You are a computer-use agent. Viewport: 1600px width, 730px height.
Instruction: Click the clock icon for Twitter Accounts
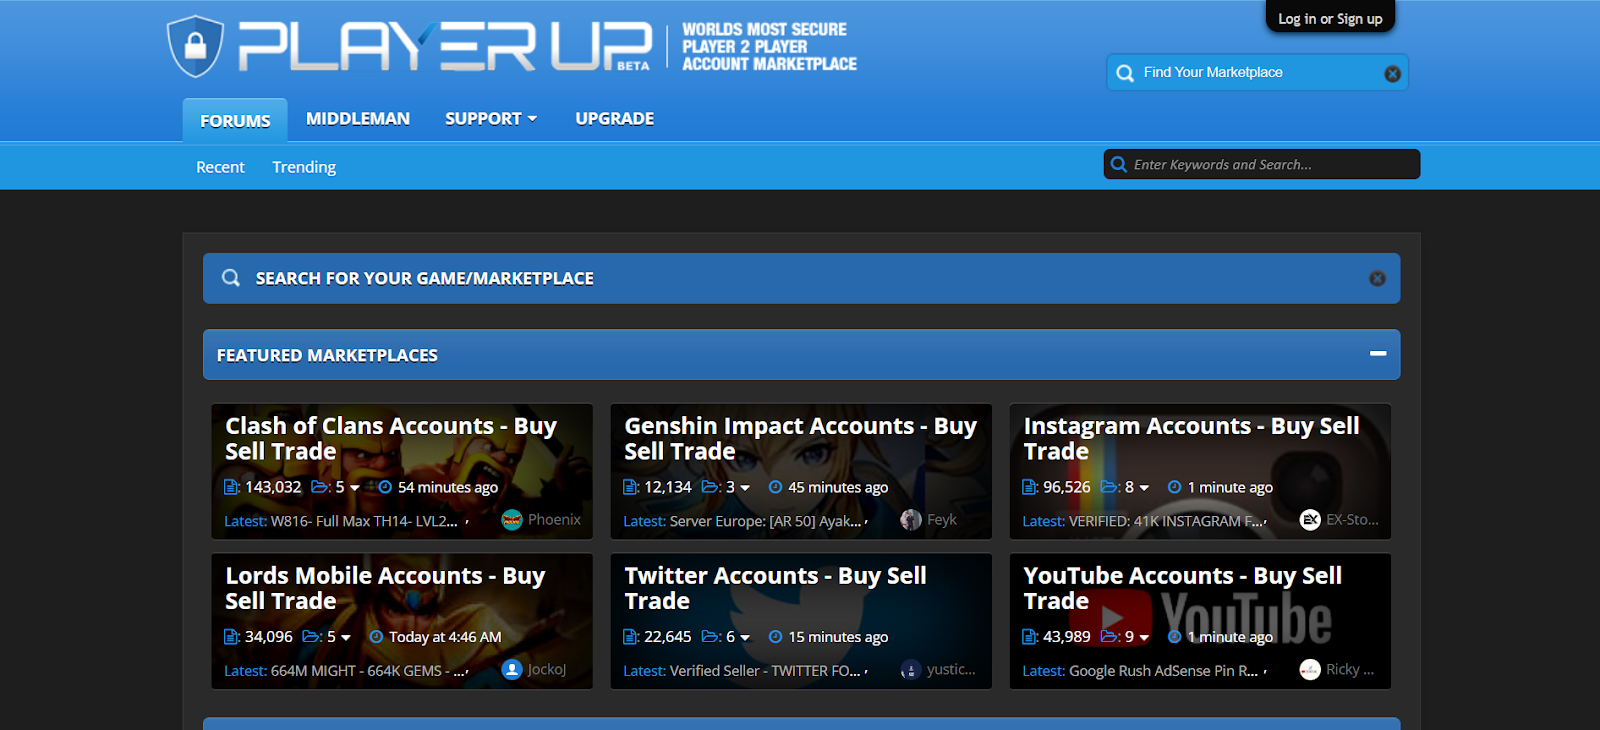[775, 637]
